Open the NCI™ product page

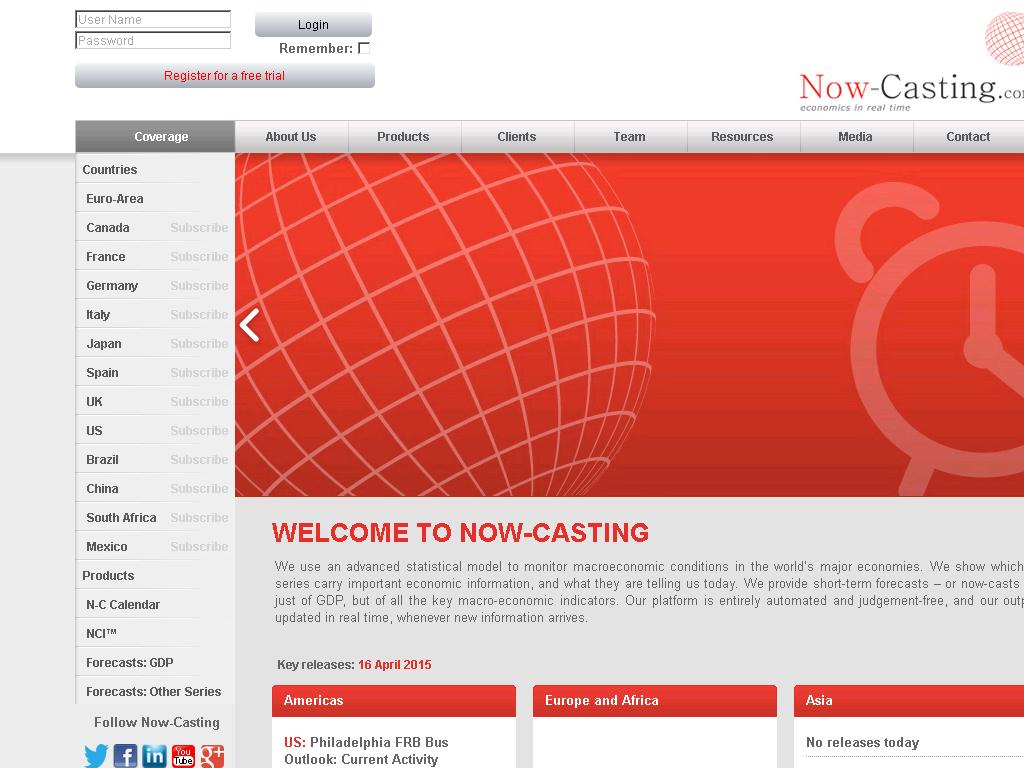(101, 633)
